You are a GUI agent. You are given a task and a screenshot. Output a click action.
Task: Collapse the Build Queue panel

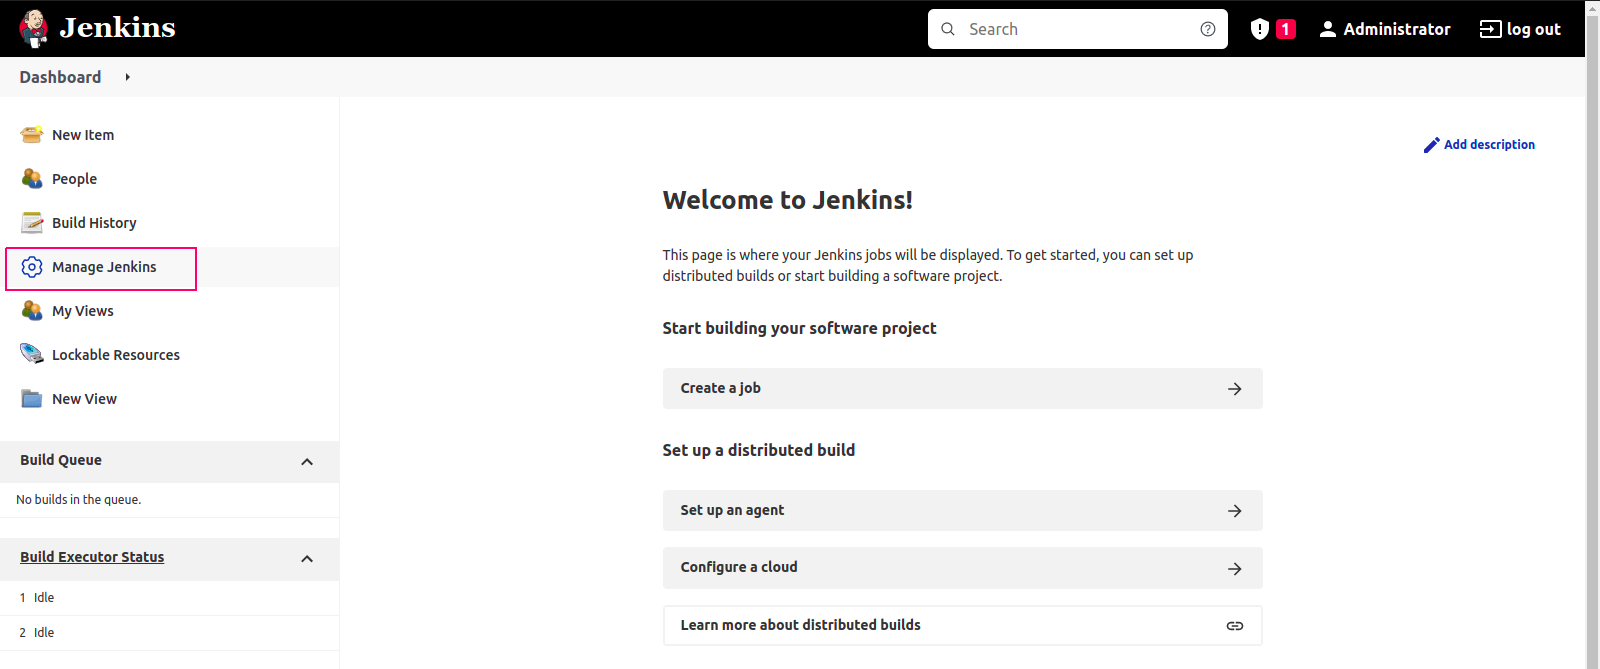(x=307, y=462)
